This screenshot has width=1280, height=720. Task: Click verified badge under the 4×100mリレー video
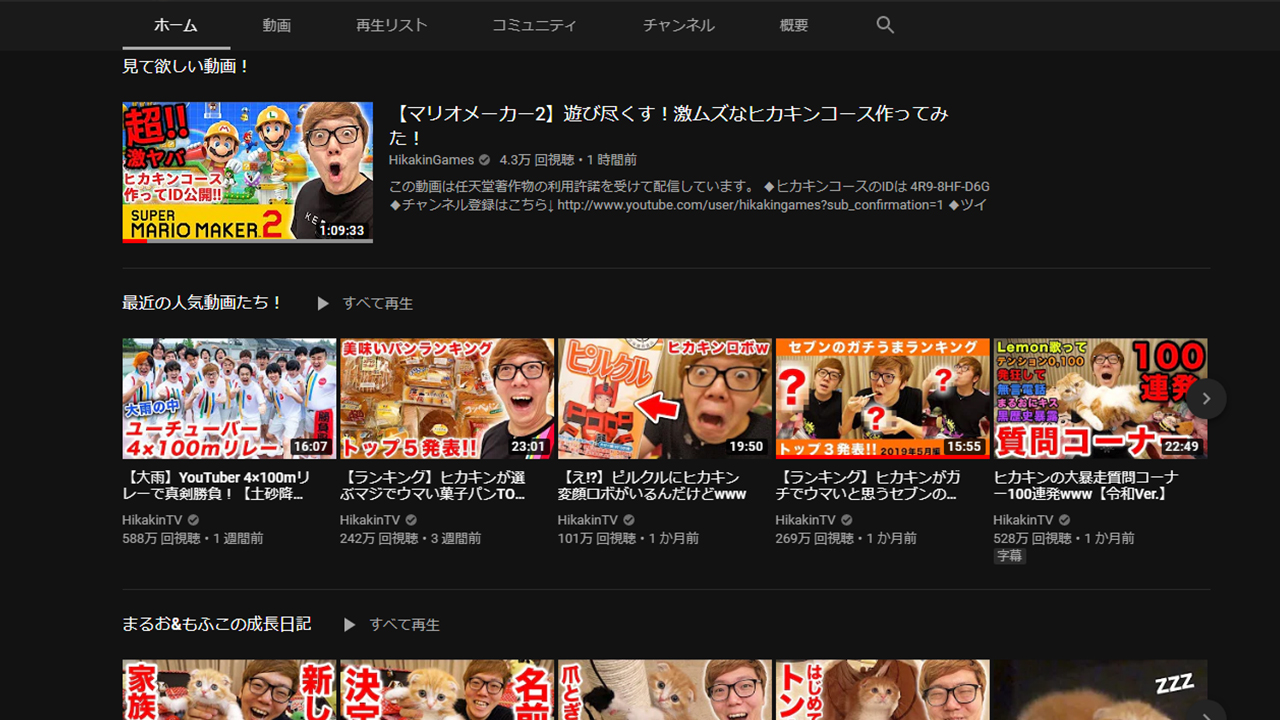click(x=193, y=520)
